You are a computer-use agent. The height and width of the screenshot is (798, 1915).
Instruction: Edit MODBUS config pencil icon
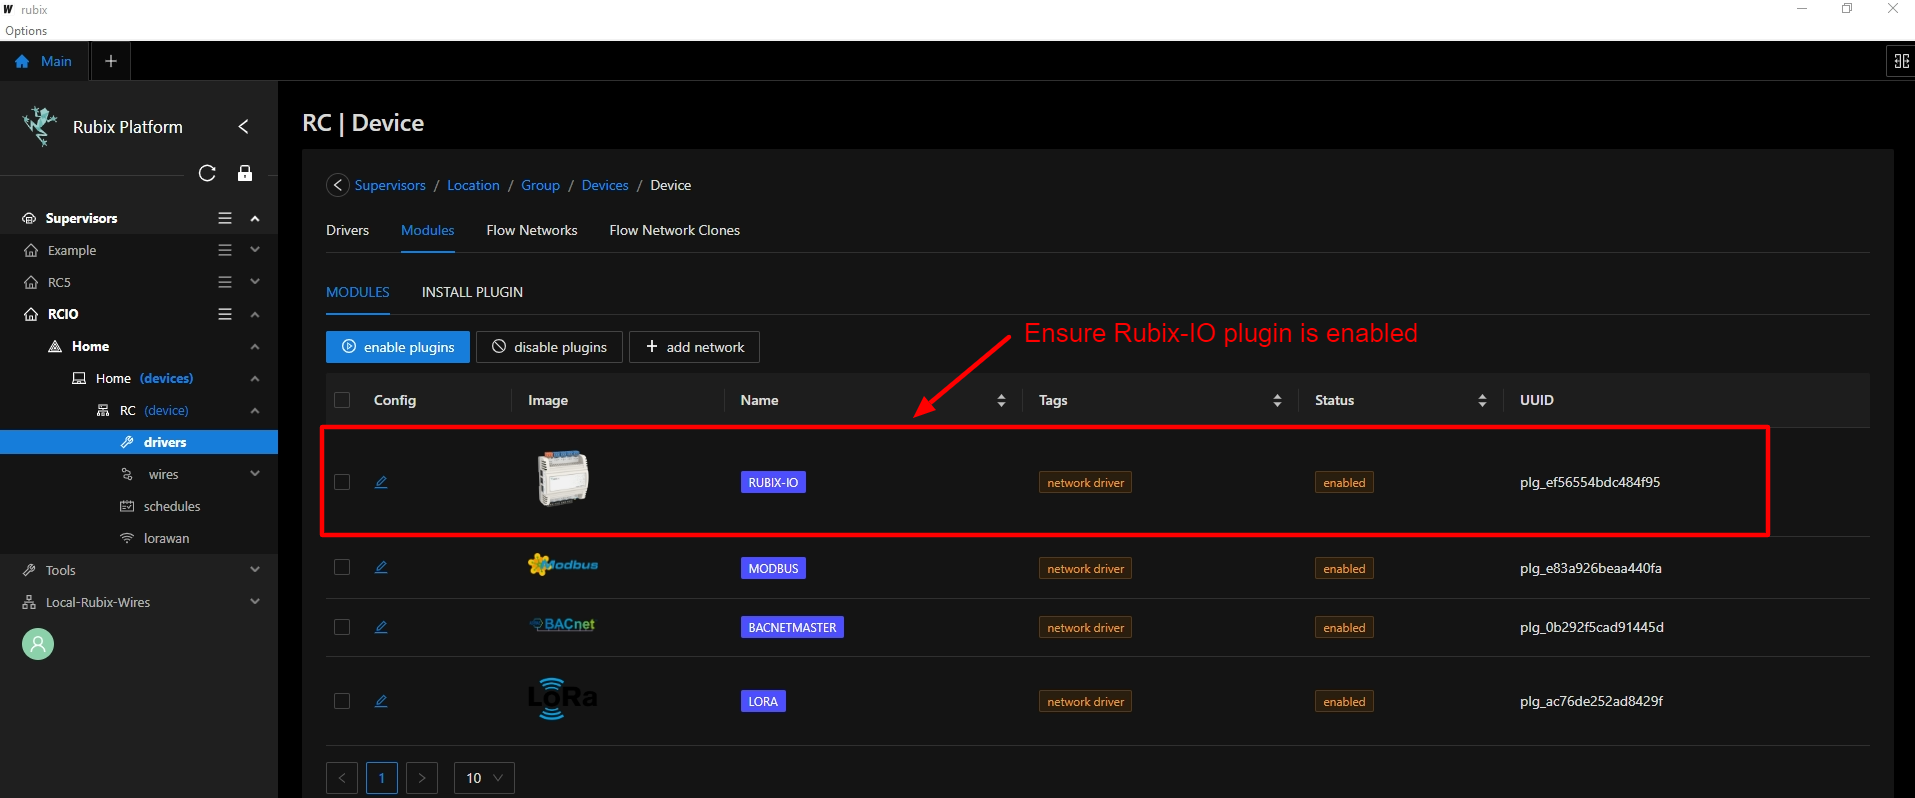381,567
